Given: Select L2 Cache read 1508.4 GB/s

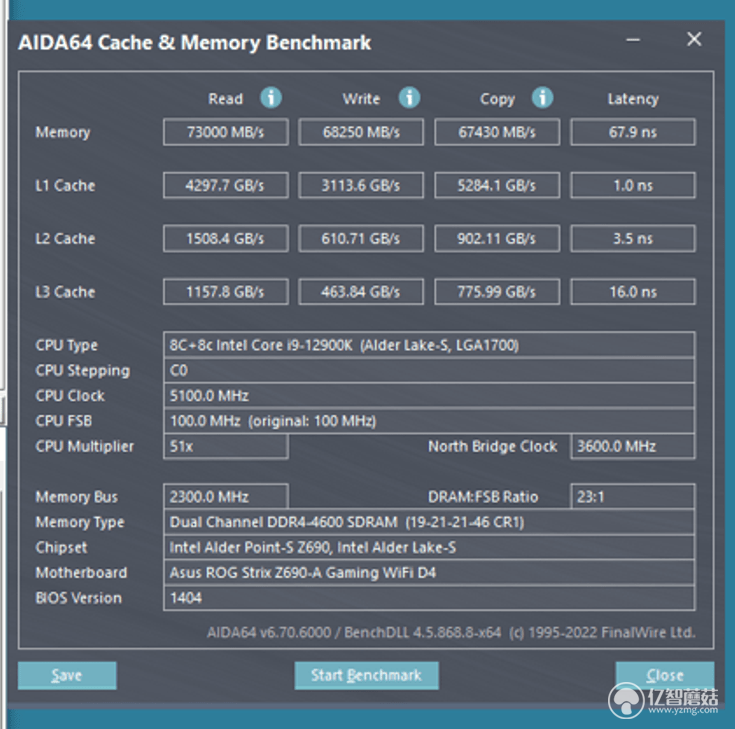Looking at the screenshot, I should tap(225, 239).
